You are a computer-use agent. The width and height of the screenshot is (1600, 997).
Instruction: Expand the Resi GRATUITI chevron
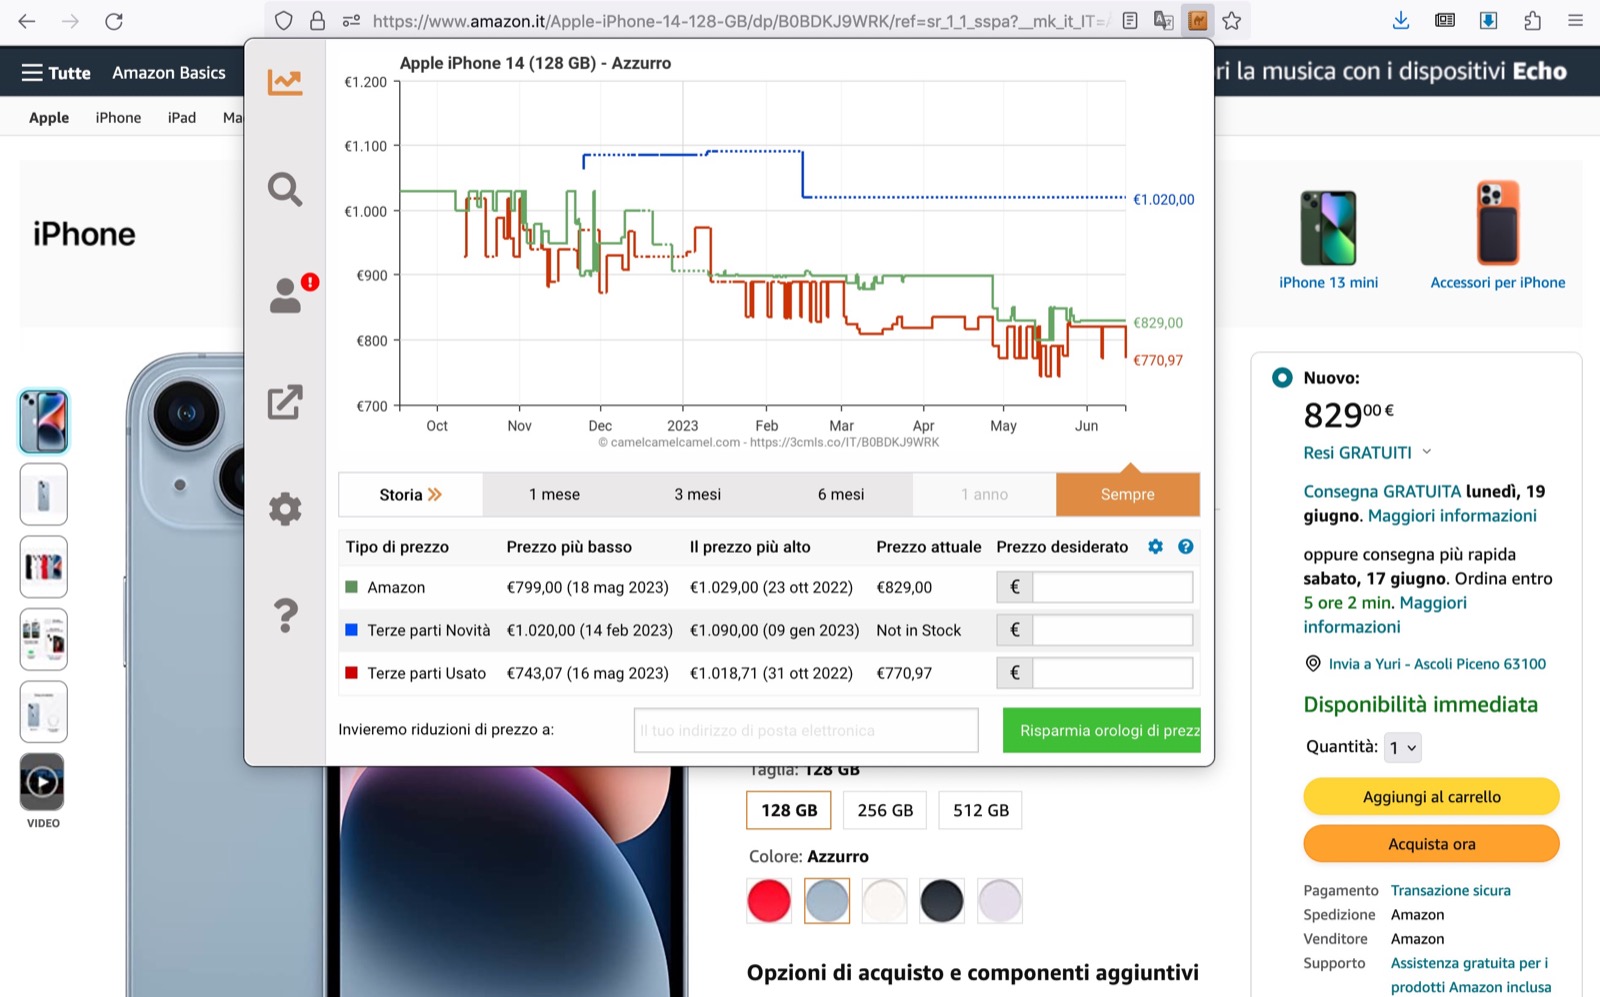pyautogui.click(x=1427, y=452)
